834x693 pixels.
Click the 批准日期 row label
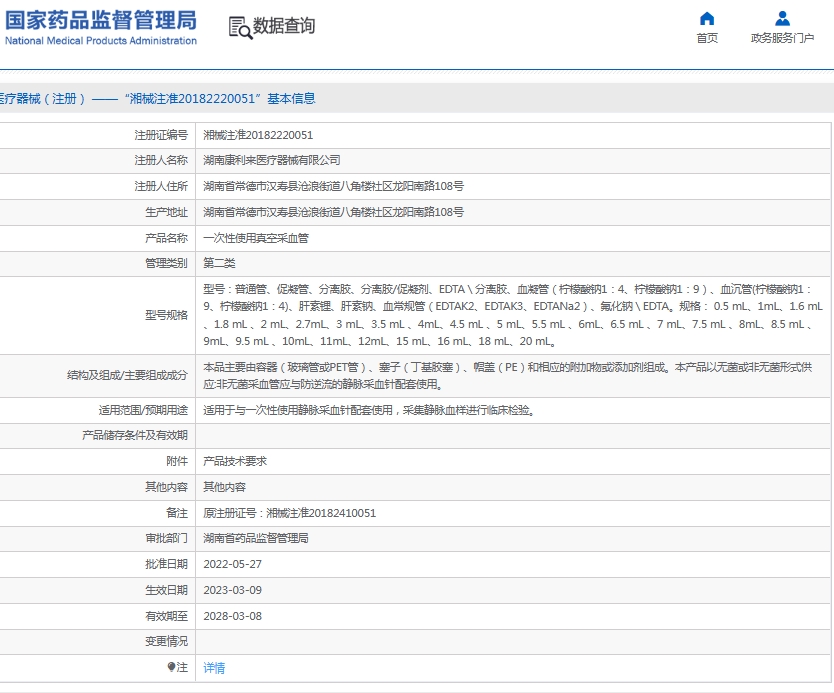tap(166, 564)
